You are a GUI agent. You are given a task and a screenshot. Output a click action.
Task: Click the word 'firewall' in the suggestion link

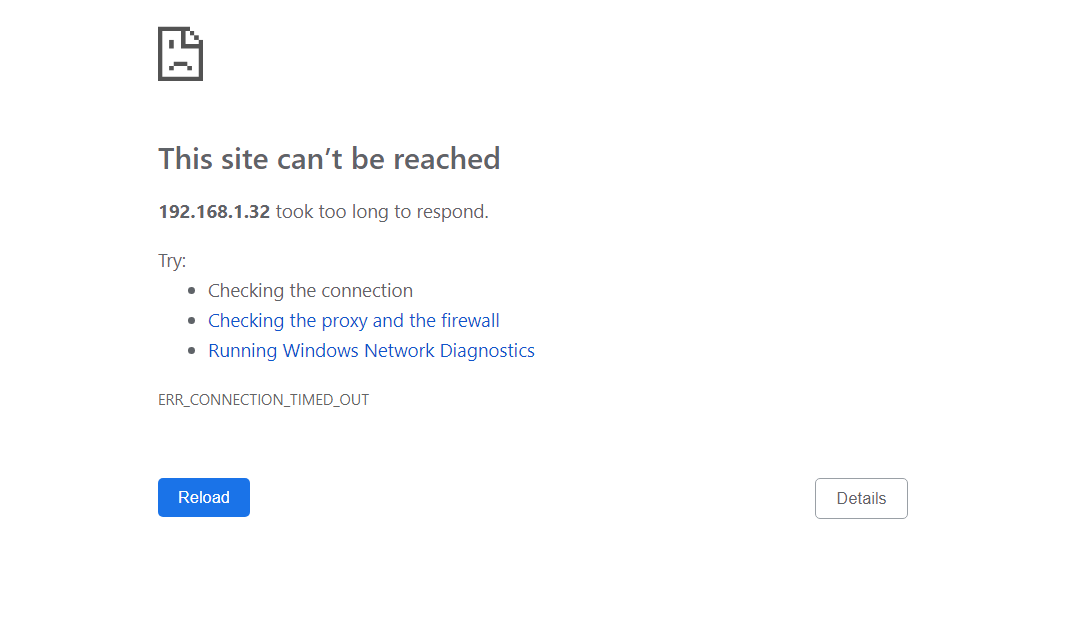[470, 320]
